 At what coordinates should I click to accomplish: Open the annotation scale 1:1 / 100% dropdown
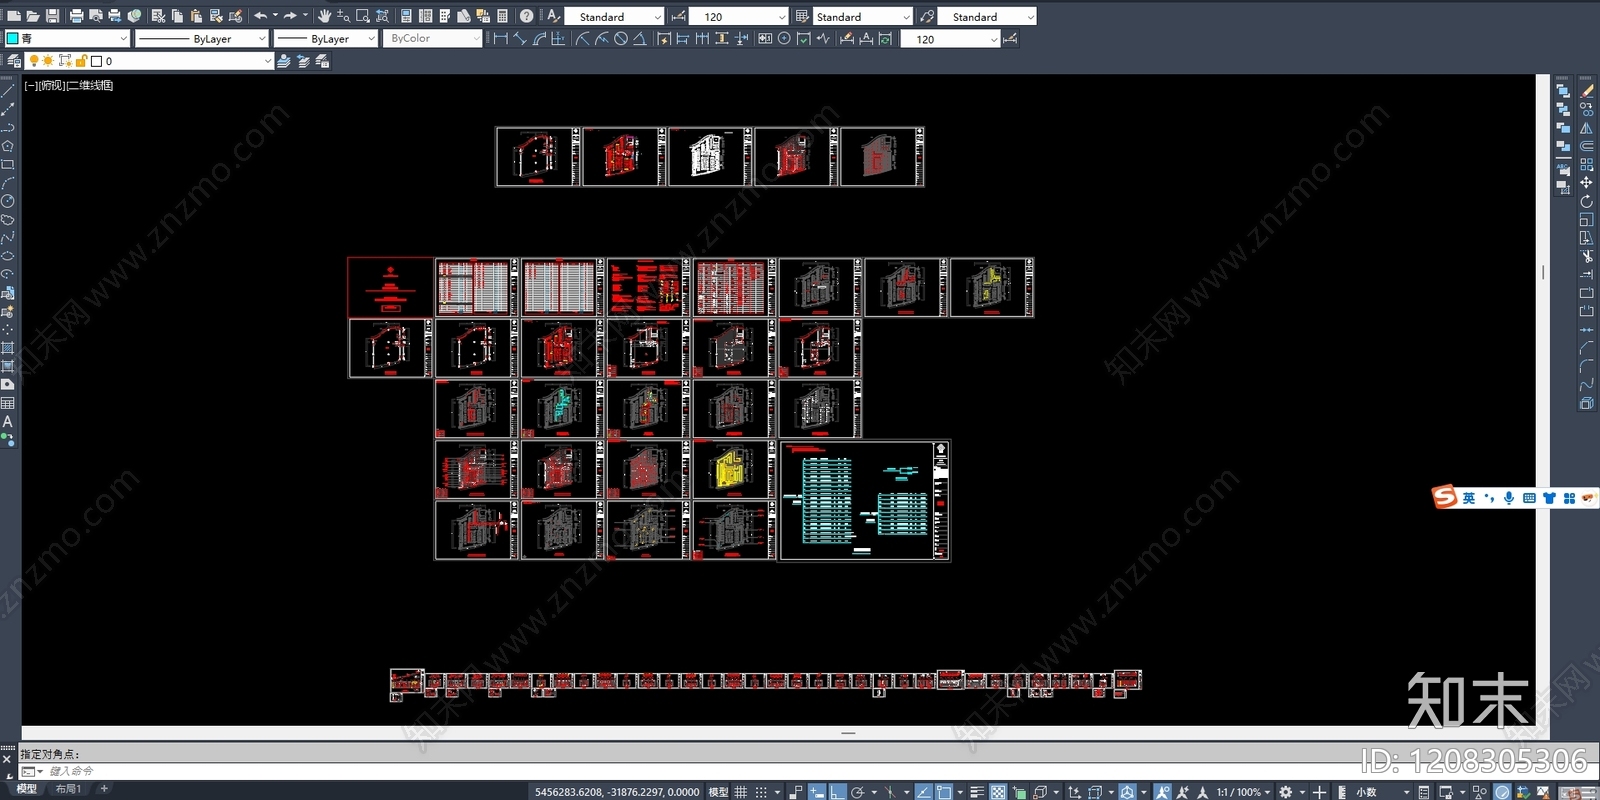1243,792
